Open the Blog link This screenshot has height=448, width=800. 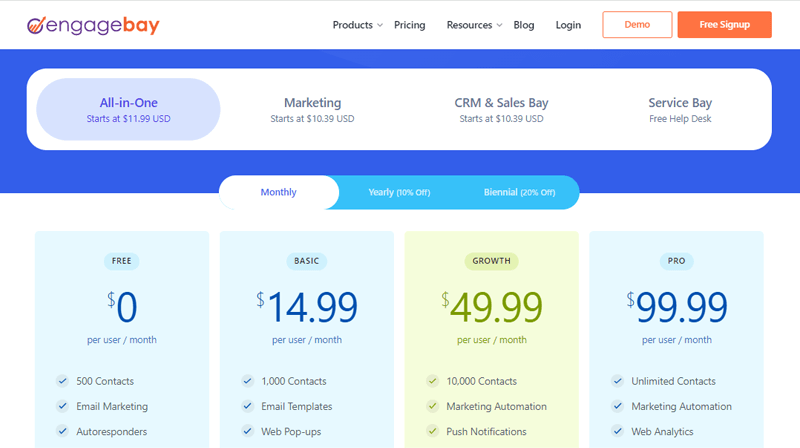pos(523,25)
